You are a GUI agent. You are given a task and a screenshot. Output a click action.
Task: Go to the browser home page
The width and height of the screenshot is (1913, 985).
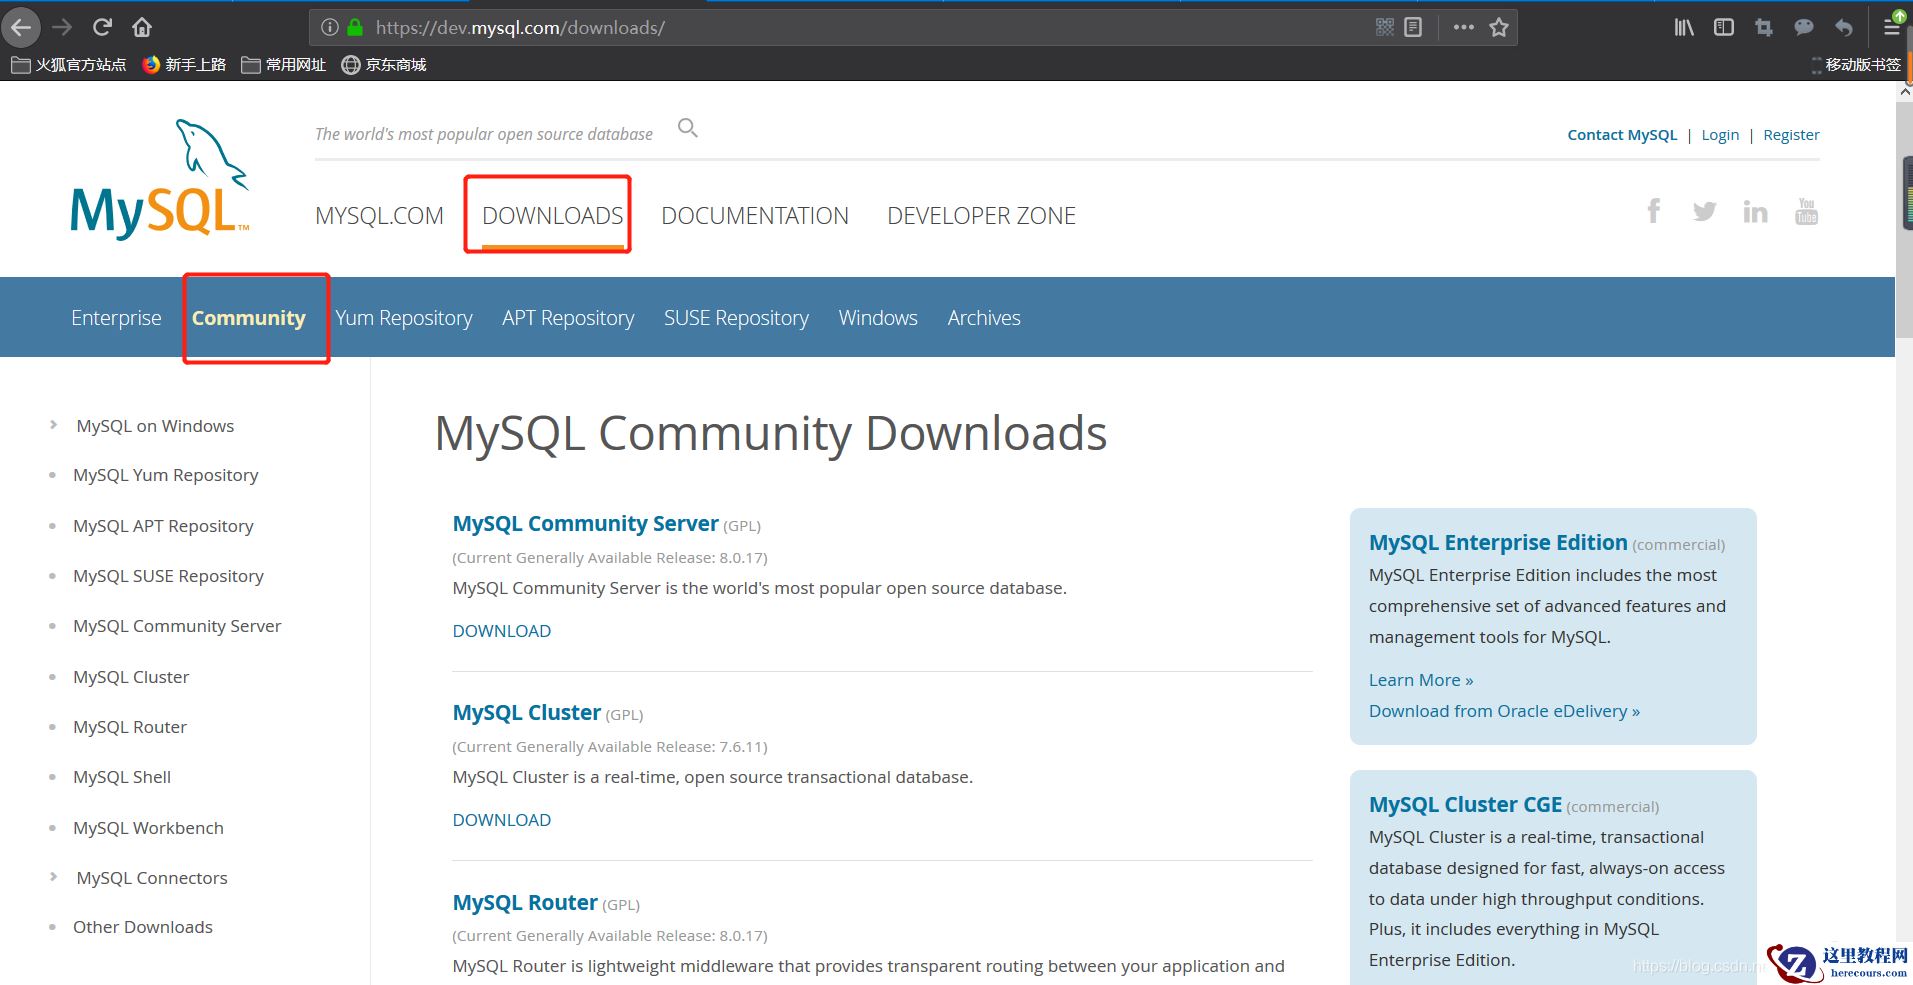click(x=142, y=27)
